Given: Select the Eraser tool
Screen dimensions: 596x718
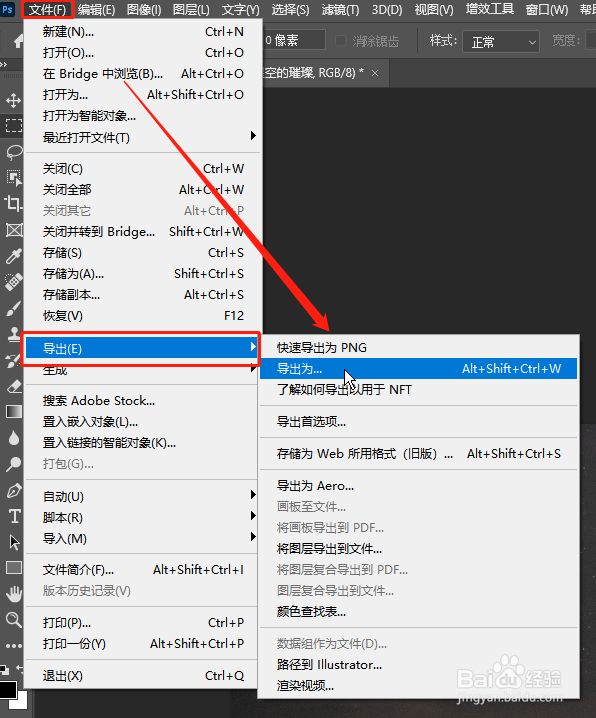Looking at the screenshot, I should 14,387.
